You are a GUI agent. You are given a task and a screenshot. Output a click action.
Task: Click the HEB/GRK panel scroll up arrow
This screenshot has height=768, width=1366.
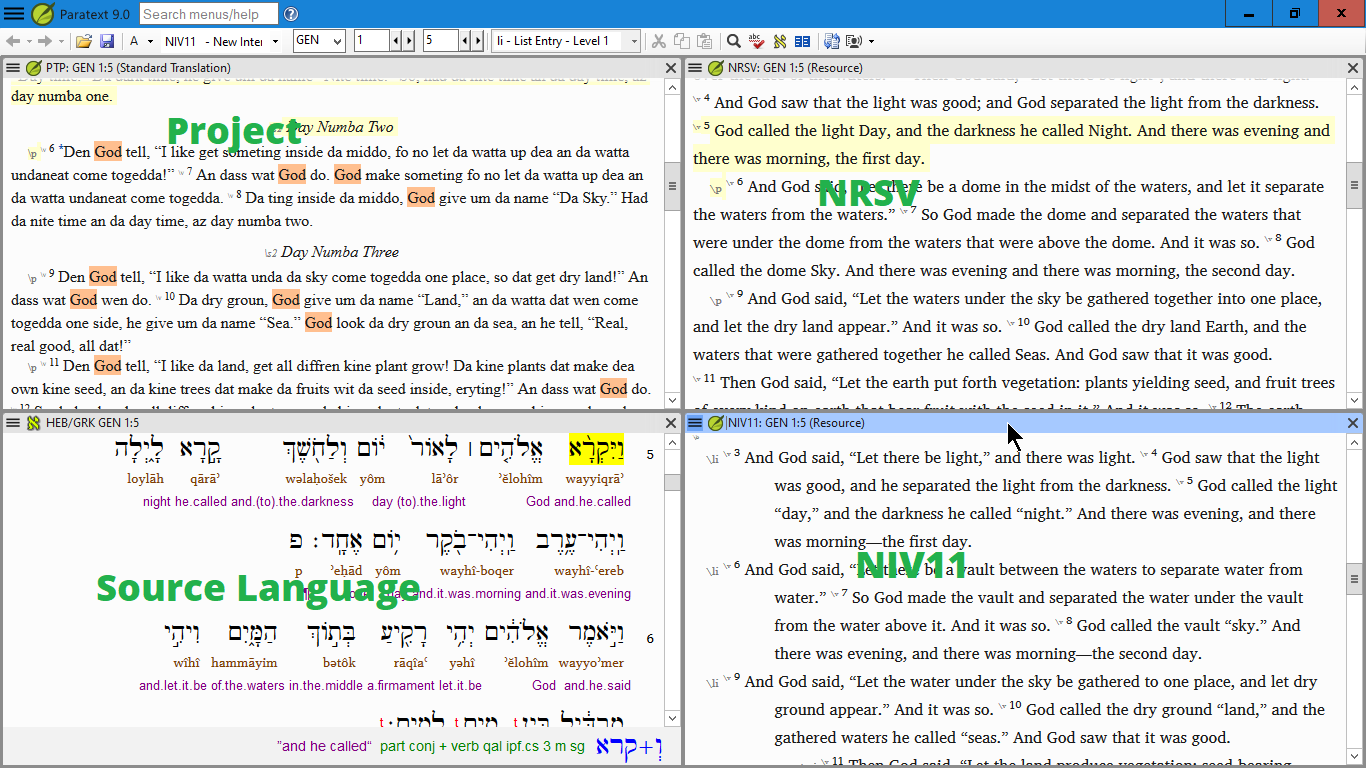[672, 442]
